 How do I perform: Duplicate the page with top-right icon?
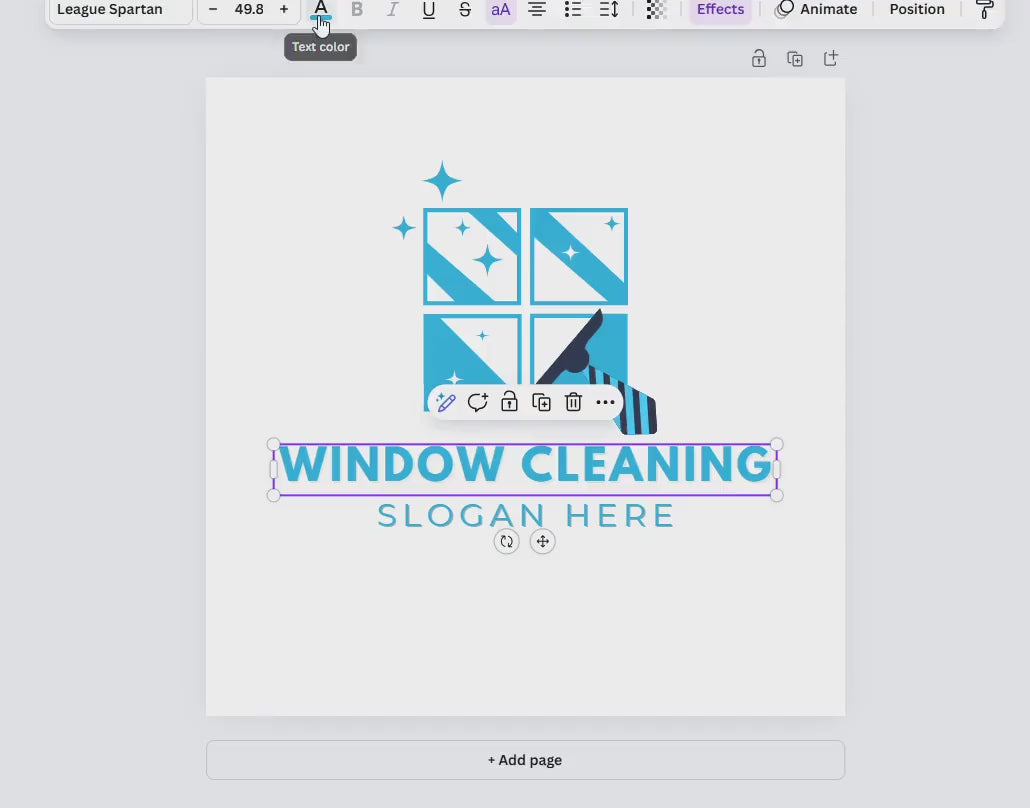click(795, 58)
